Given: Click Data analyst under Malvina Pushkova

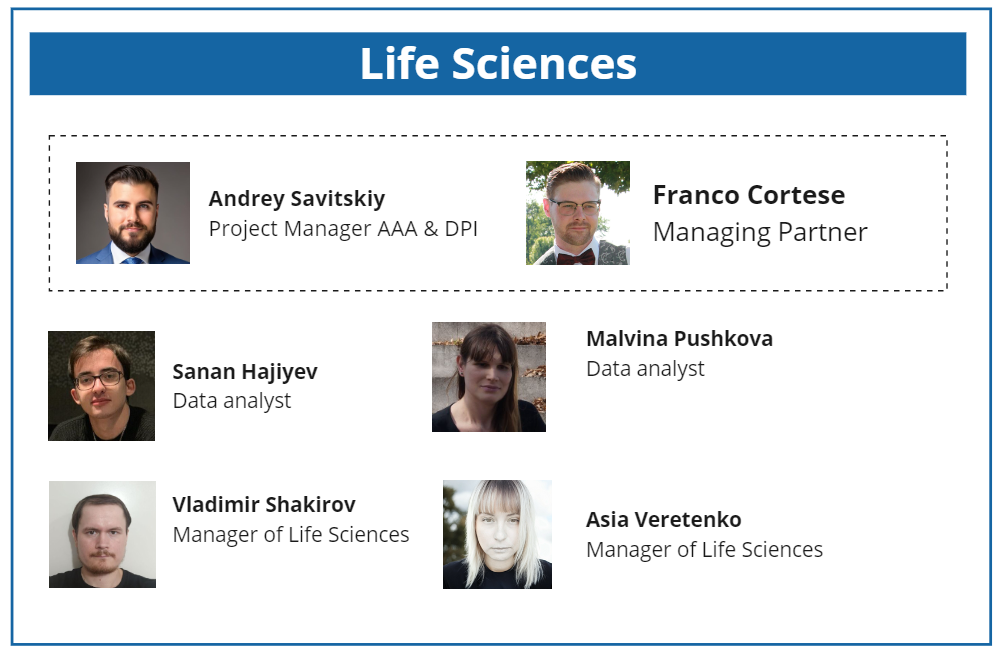Looking at the screenshot, I should (645, 369).
